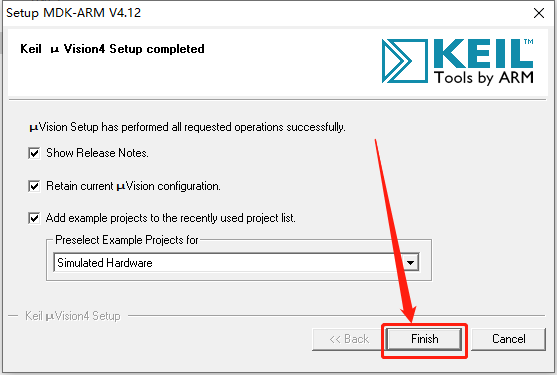Click the Tools by ARM tagline
This screenshot has width=557, height=375.
484,77
